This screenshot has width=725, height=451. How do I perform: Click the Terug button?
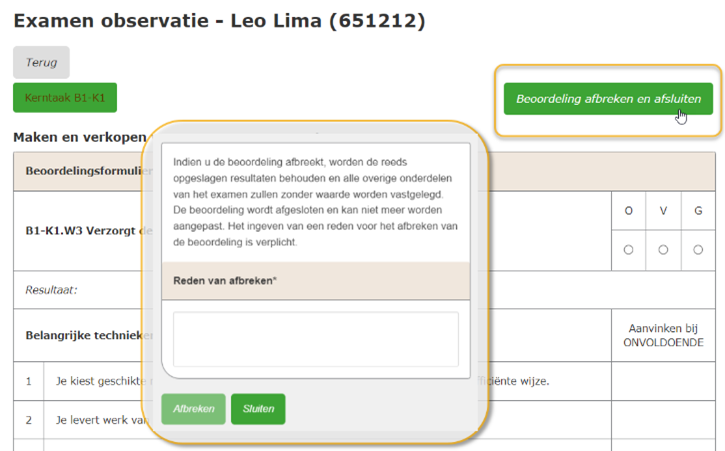(41, 62)
